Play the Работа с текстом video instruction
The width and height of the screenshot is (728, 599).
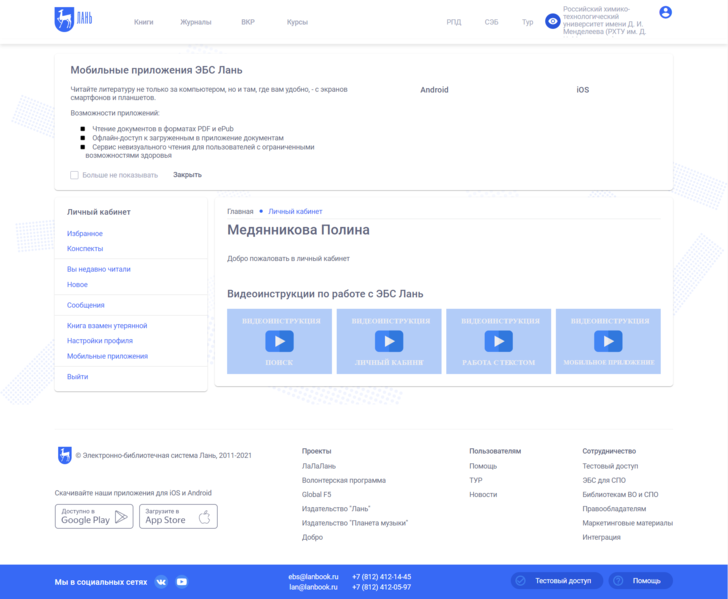[x=499, y=341]
